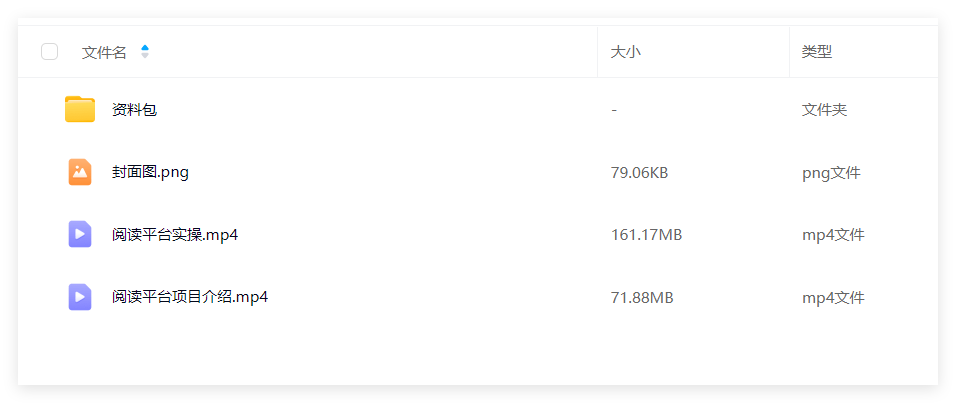Click the purple video icon for 阅读平台实操.mp4
Image resolution: width=956 pixels, height=403 pixels.
(x=80, y=234)
